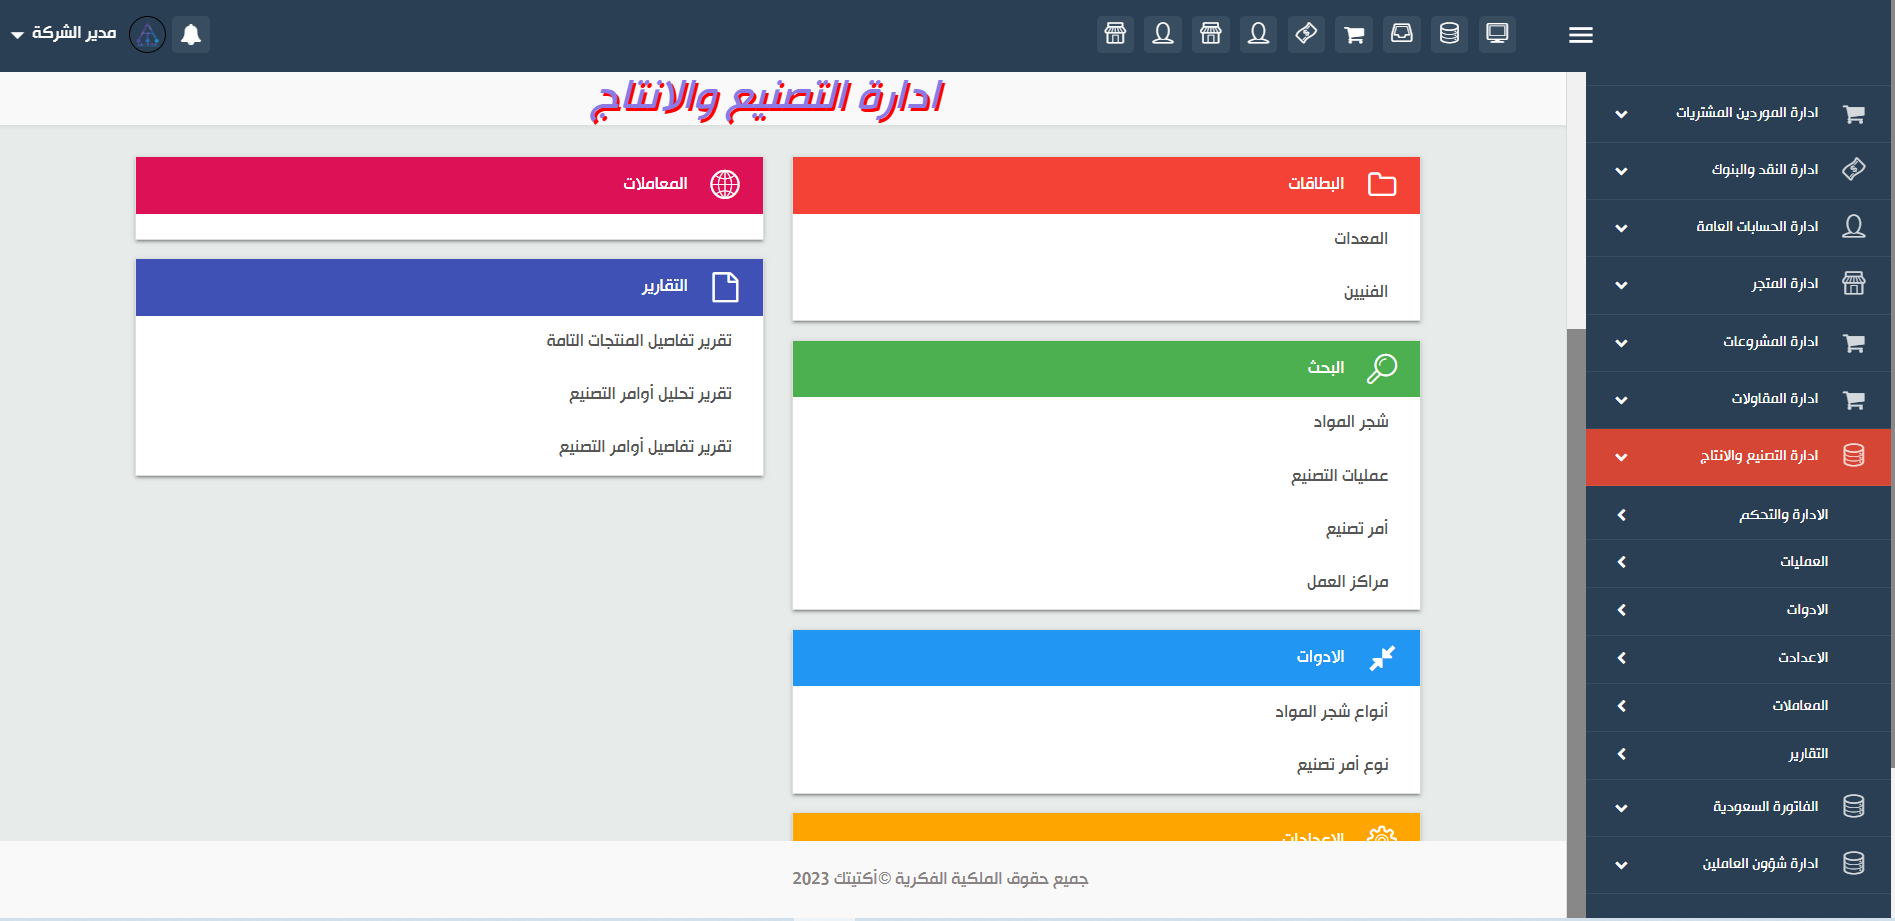Screen dimensions: 1895x921
Task: Click the database icon beside الفاتورة السعودية
Action: click(1853, 807)
